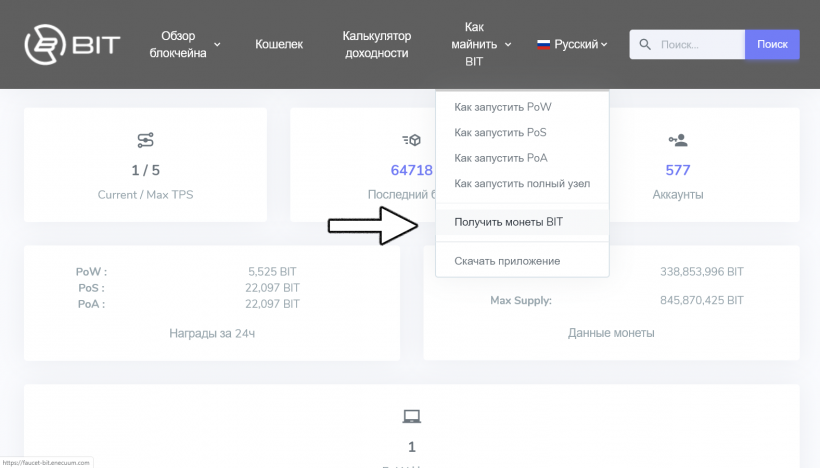Screen dimensions: 820x468
Task: Choose Получить монеты BIT menu item
Action: click(522, 222)
